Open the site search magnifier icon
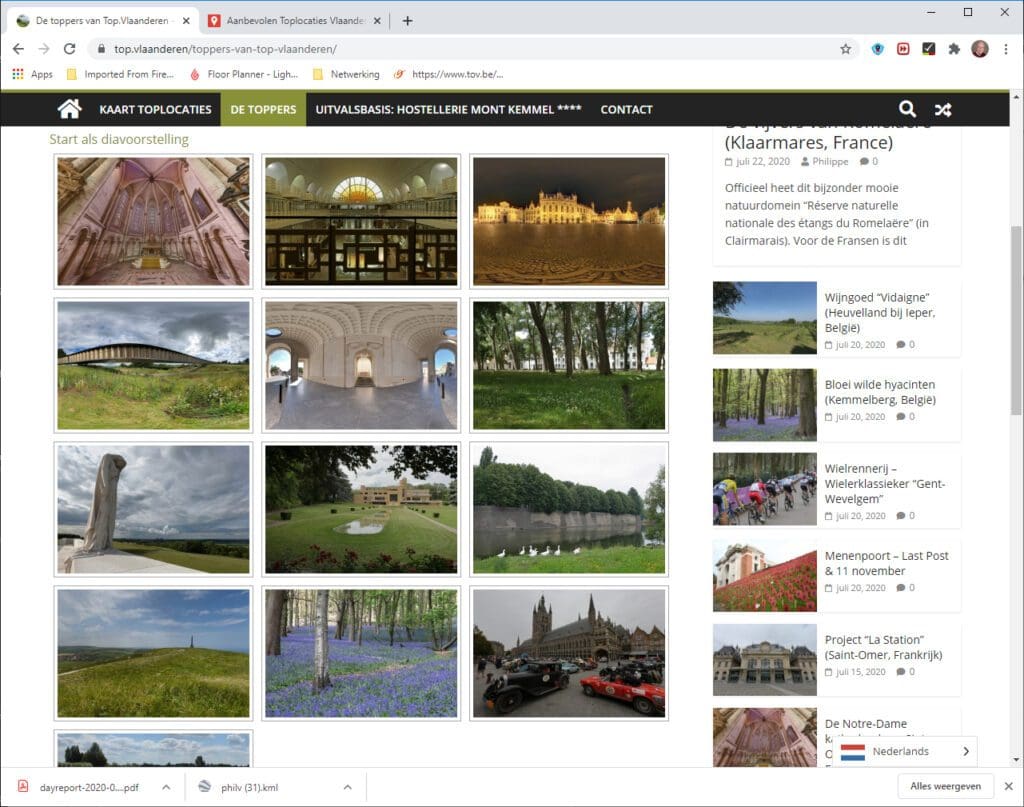This screenshot has width=1024, height=807. click(x=907, y=109)
